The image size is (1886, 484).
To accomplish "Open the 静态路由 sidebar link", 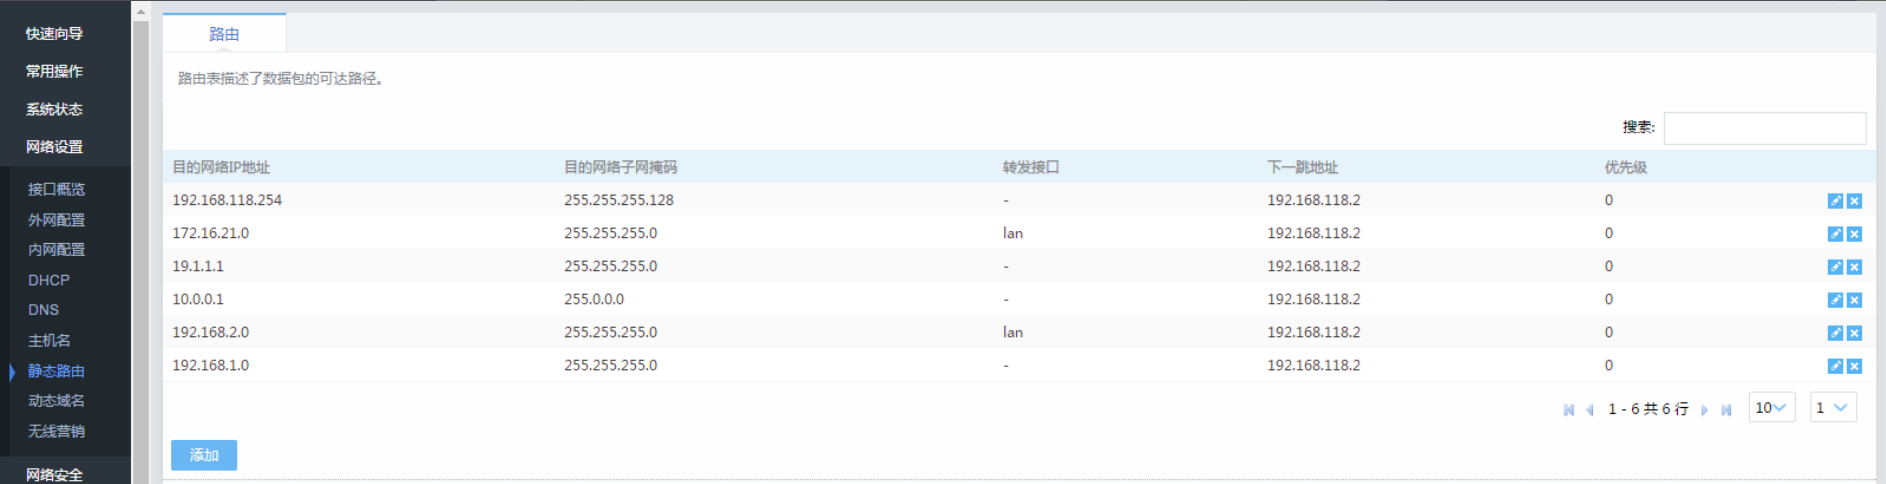I will click(x=56, y=371).
